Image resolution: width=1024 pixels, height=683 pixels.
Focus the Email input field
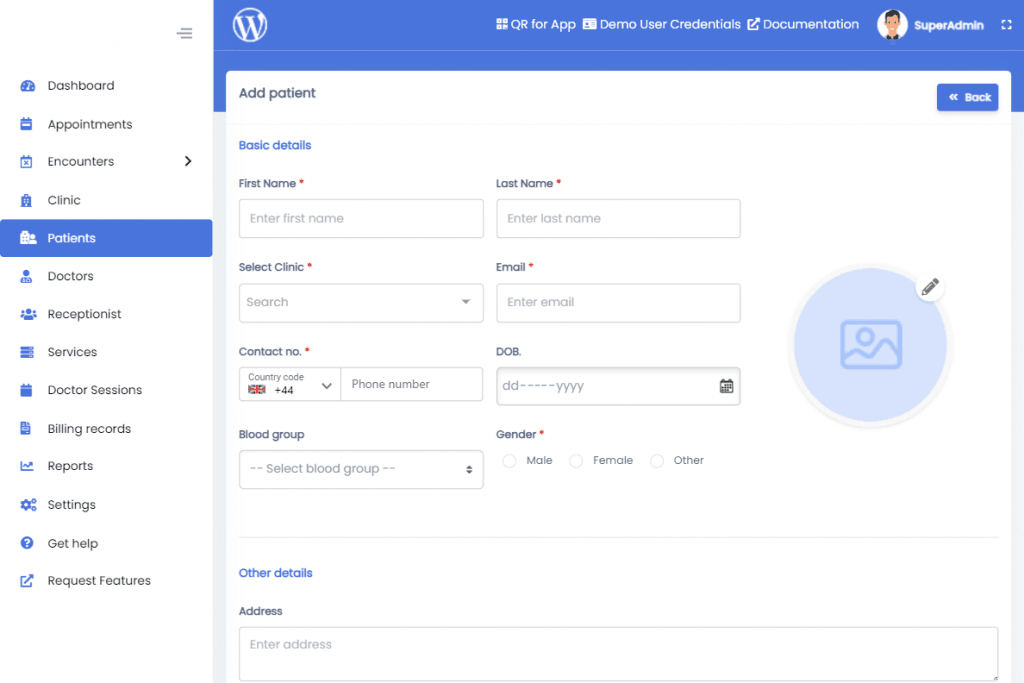click(618, 302)
